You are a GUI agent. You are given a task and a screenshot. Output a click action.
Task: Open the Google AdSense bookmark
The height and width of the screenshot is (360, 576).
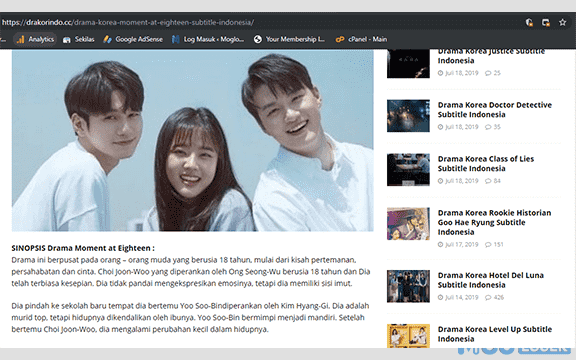pos(133,39)
